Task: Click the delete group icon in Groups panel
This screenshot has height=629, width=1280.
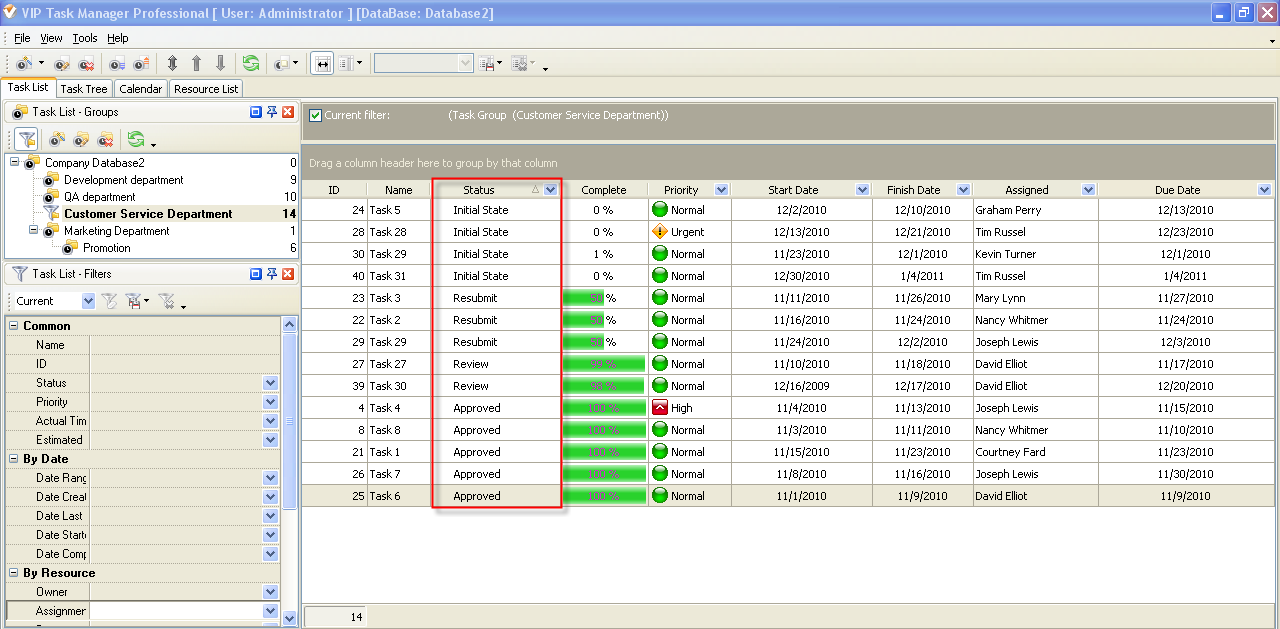Action: (x=104, y=139)
